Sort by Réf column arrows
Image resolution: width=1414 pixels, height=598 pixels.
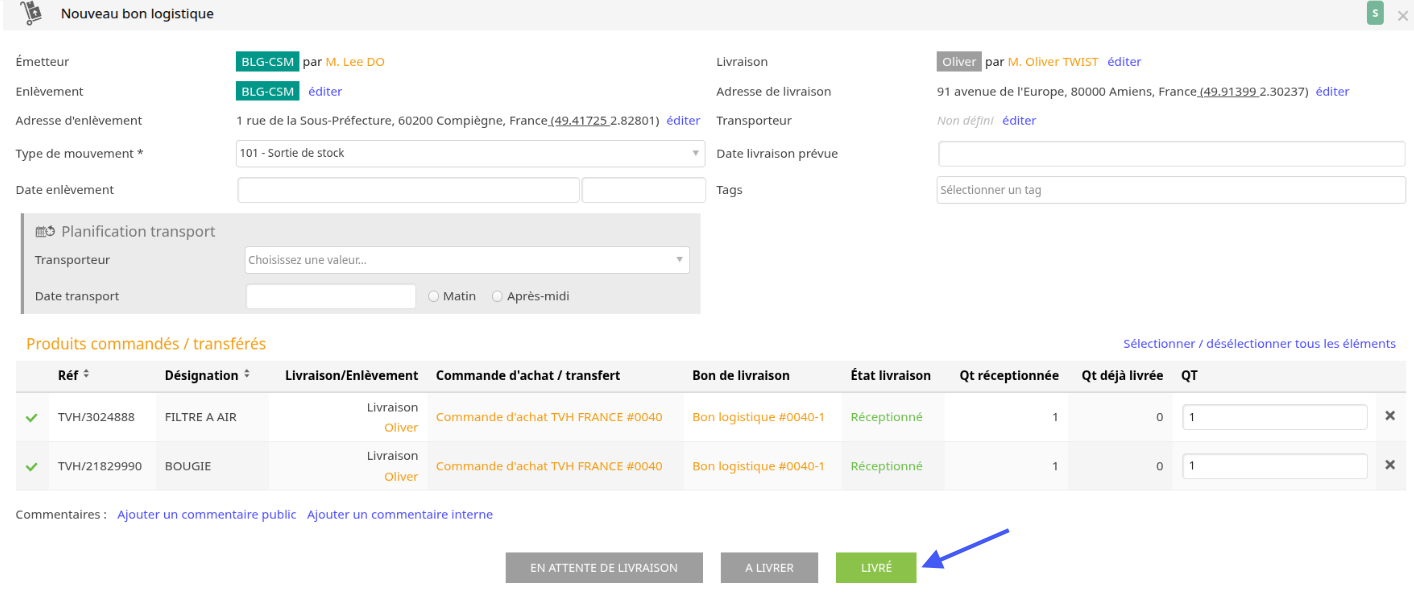[86, 375]
